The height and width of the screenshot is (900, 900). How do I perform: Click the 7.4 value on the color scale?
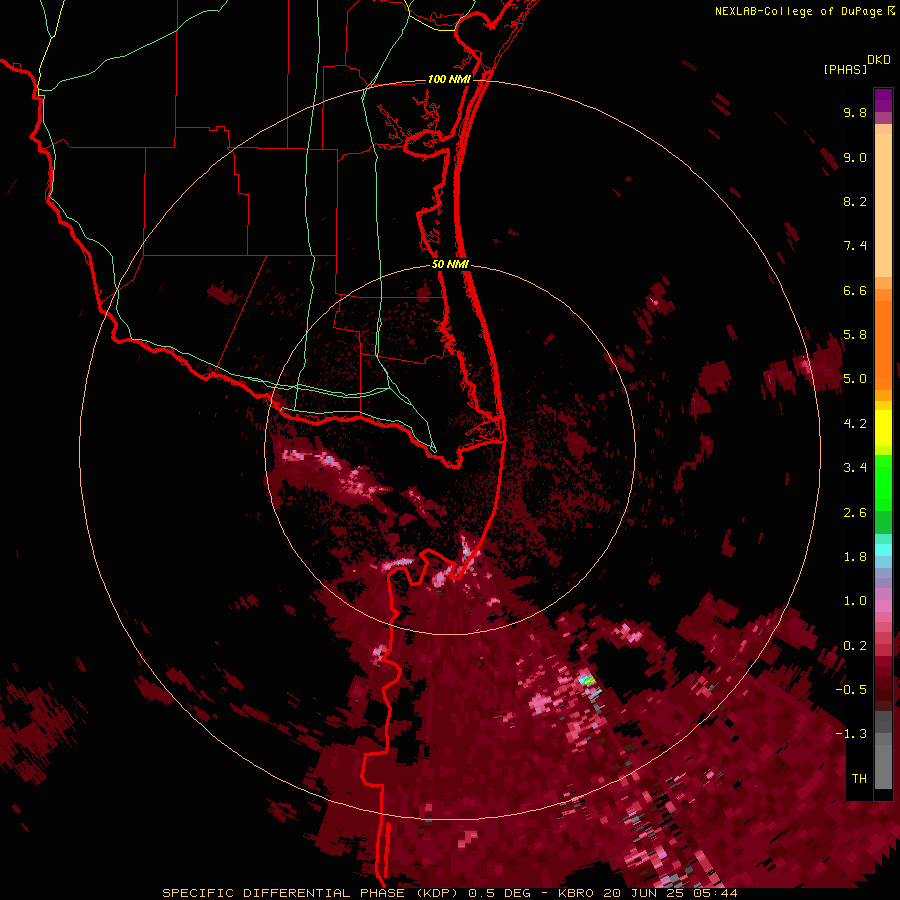(855, 246)
